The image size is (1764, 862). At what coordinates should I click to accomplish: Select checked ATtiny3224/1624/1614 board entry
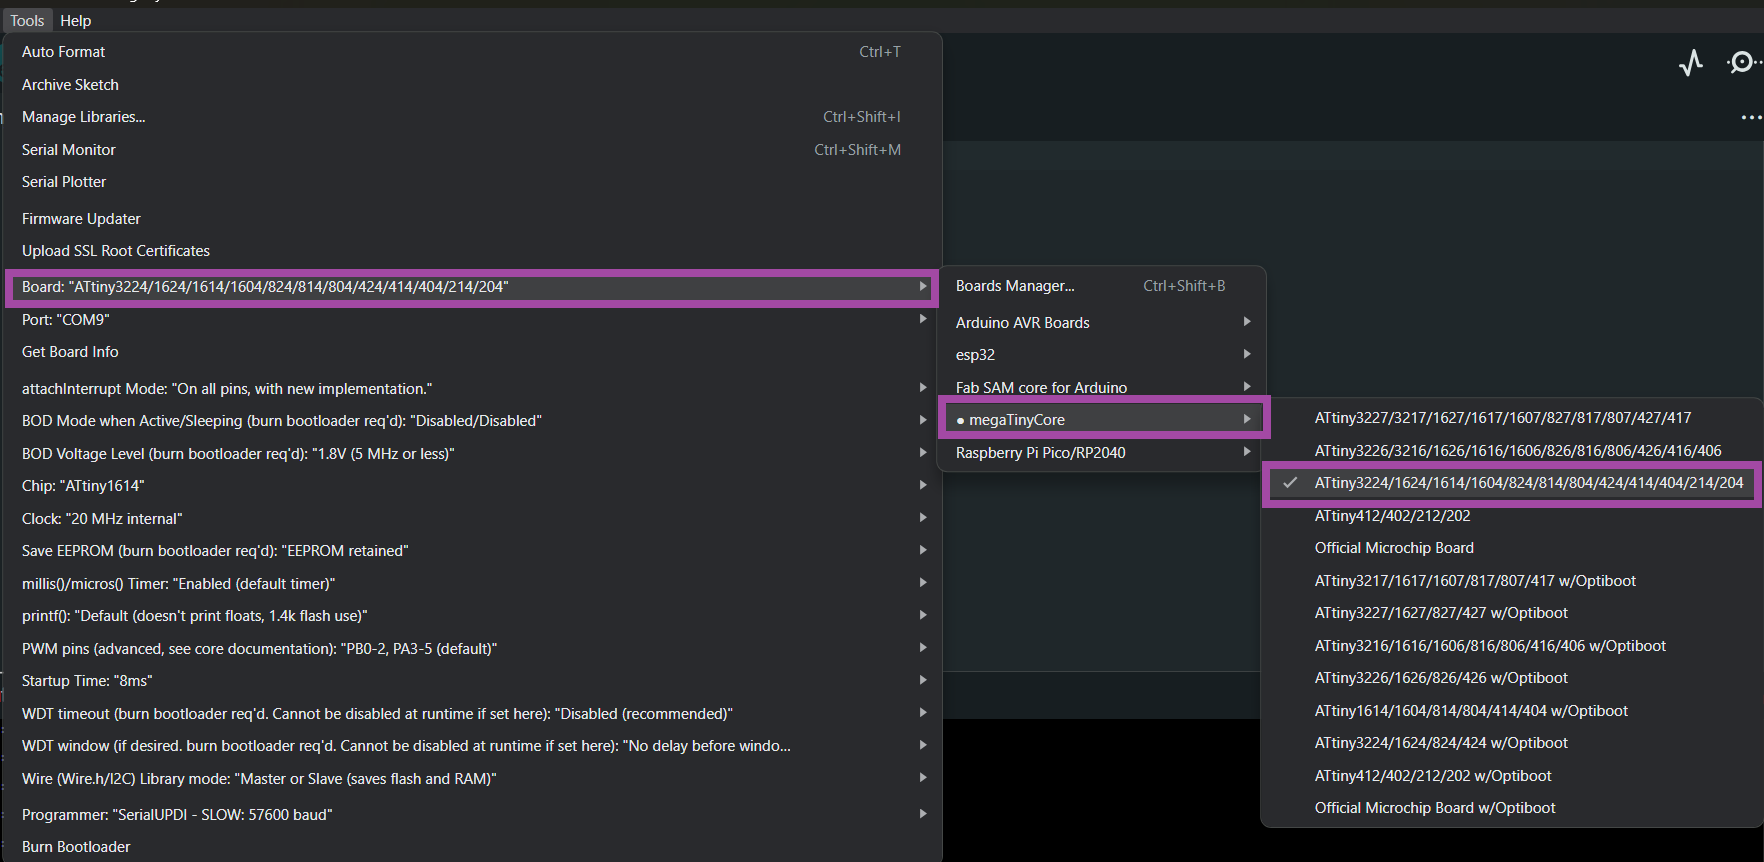(1527, 483)
